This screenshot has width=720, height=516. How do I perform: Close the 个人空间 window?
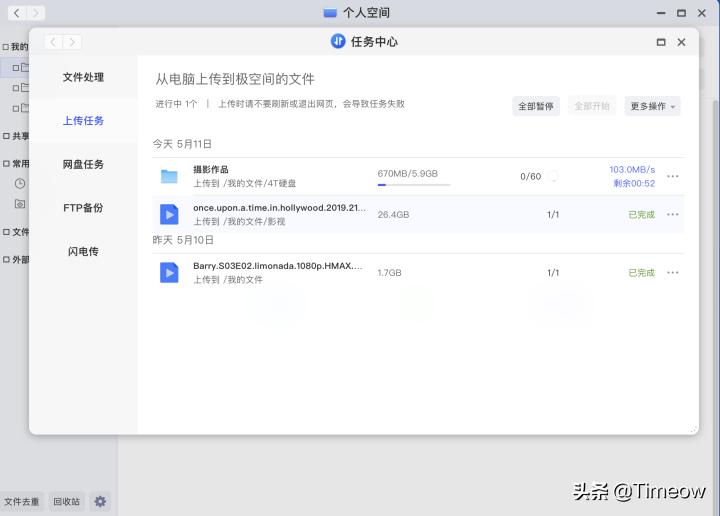(702, 13)
